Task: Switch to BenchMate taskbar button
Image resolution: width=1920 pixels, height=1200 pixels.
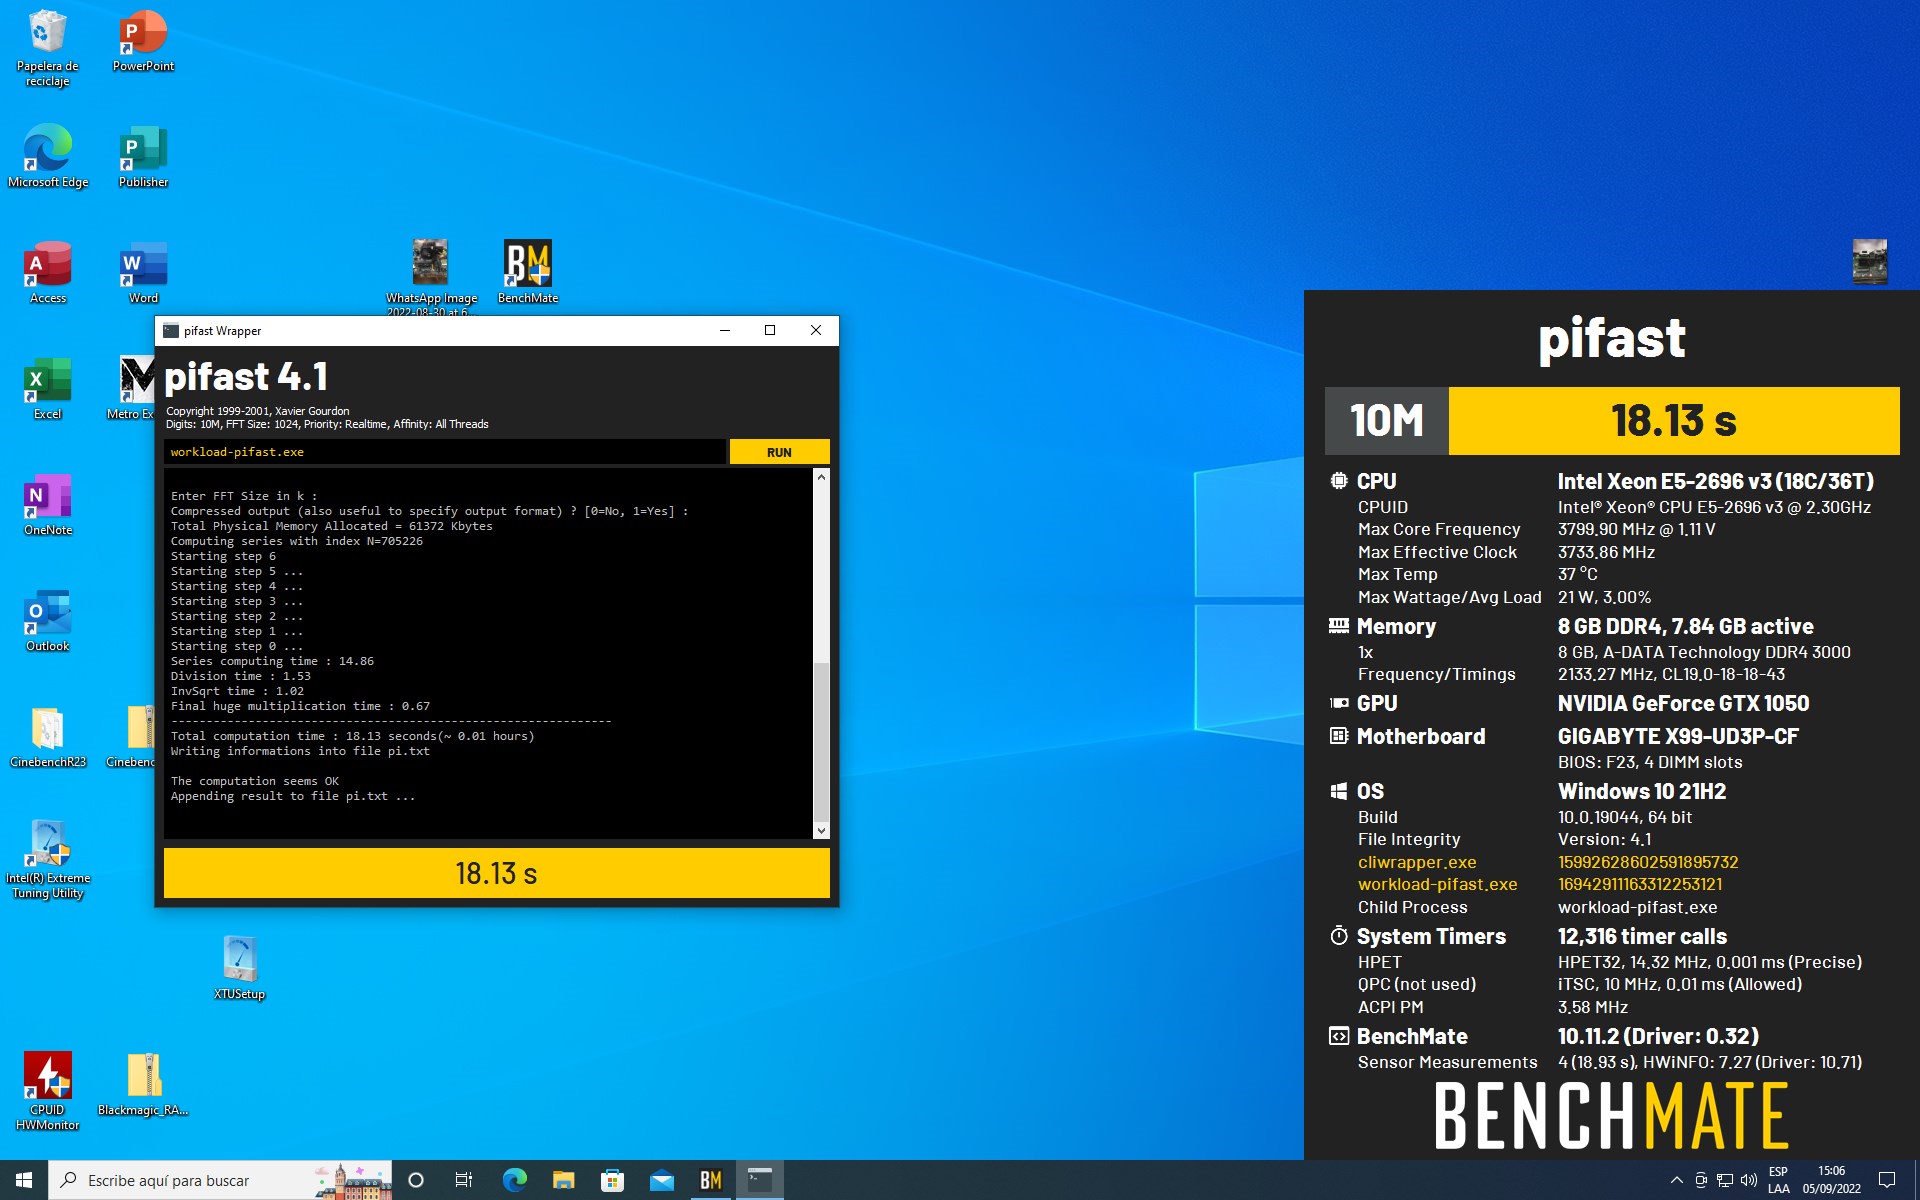Action: 711,1180
